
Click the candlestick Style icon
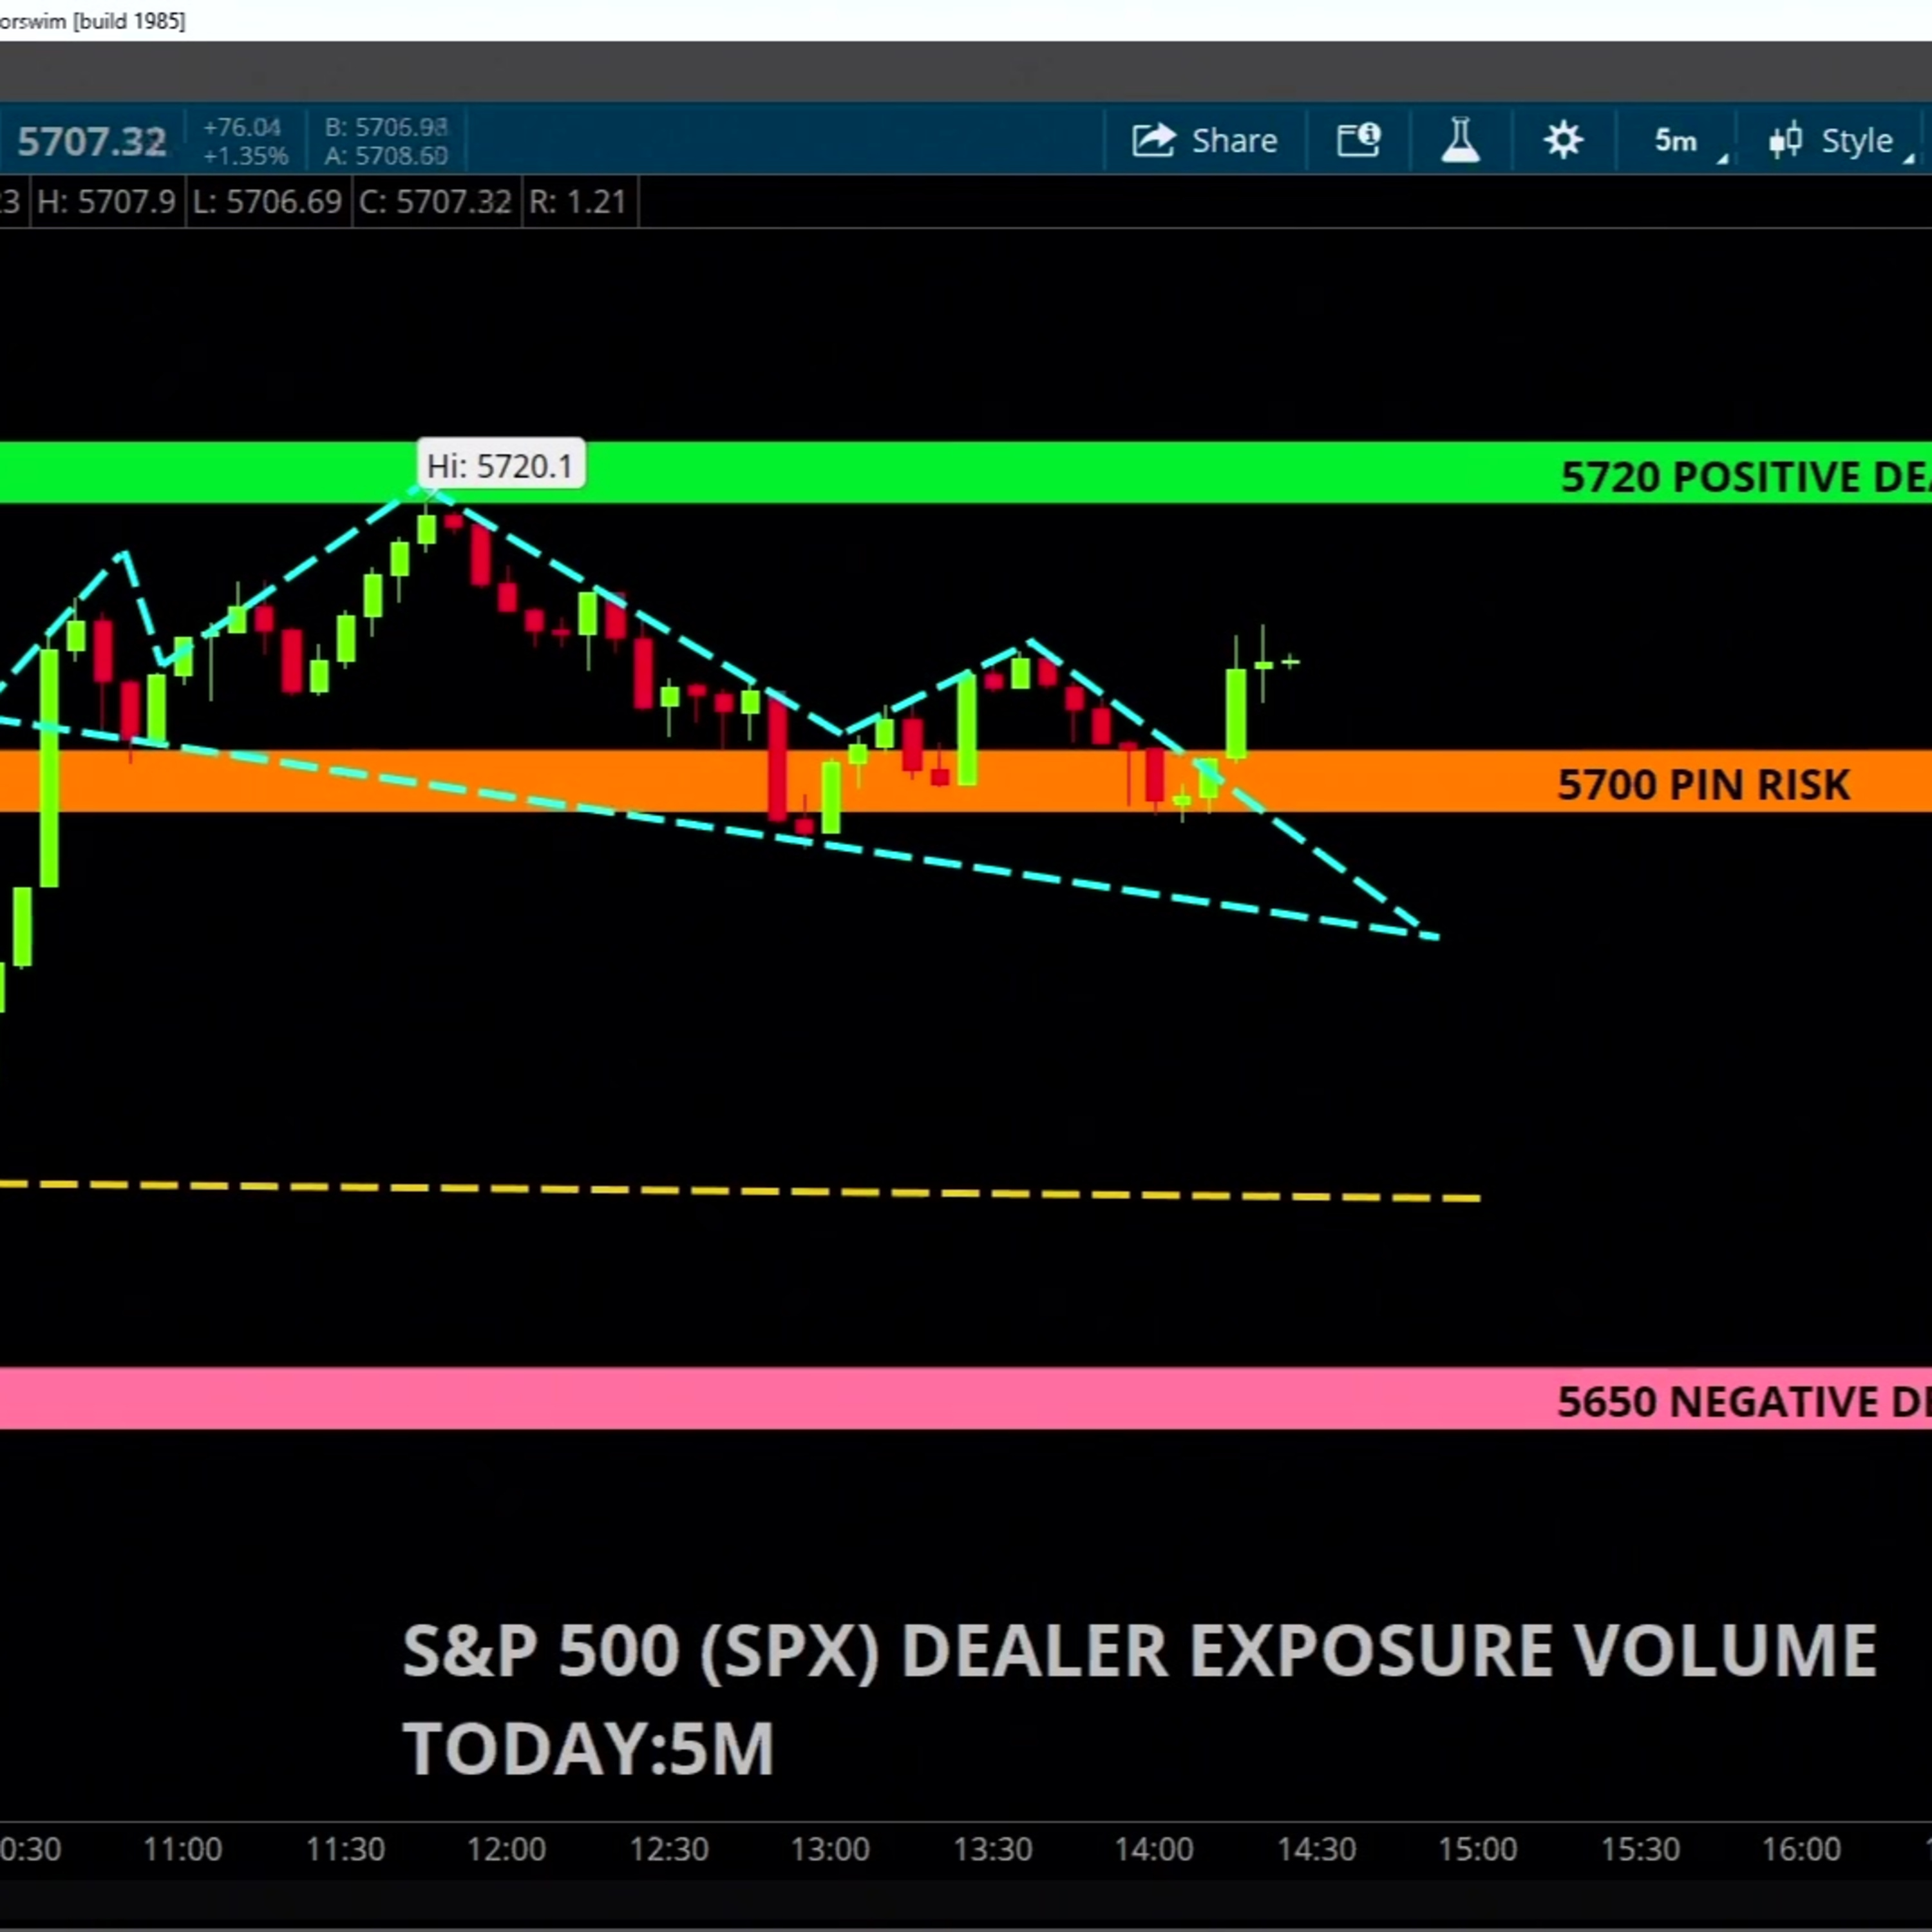point(1785,140)
